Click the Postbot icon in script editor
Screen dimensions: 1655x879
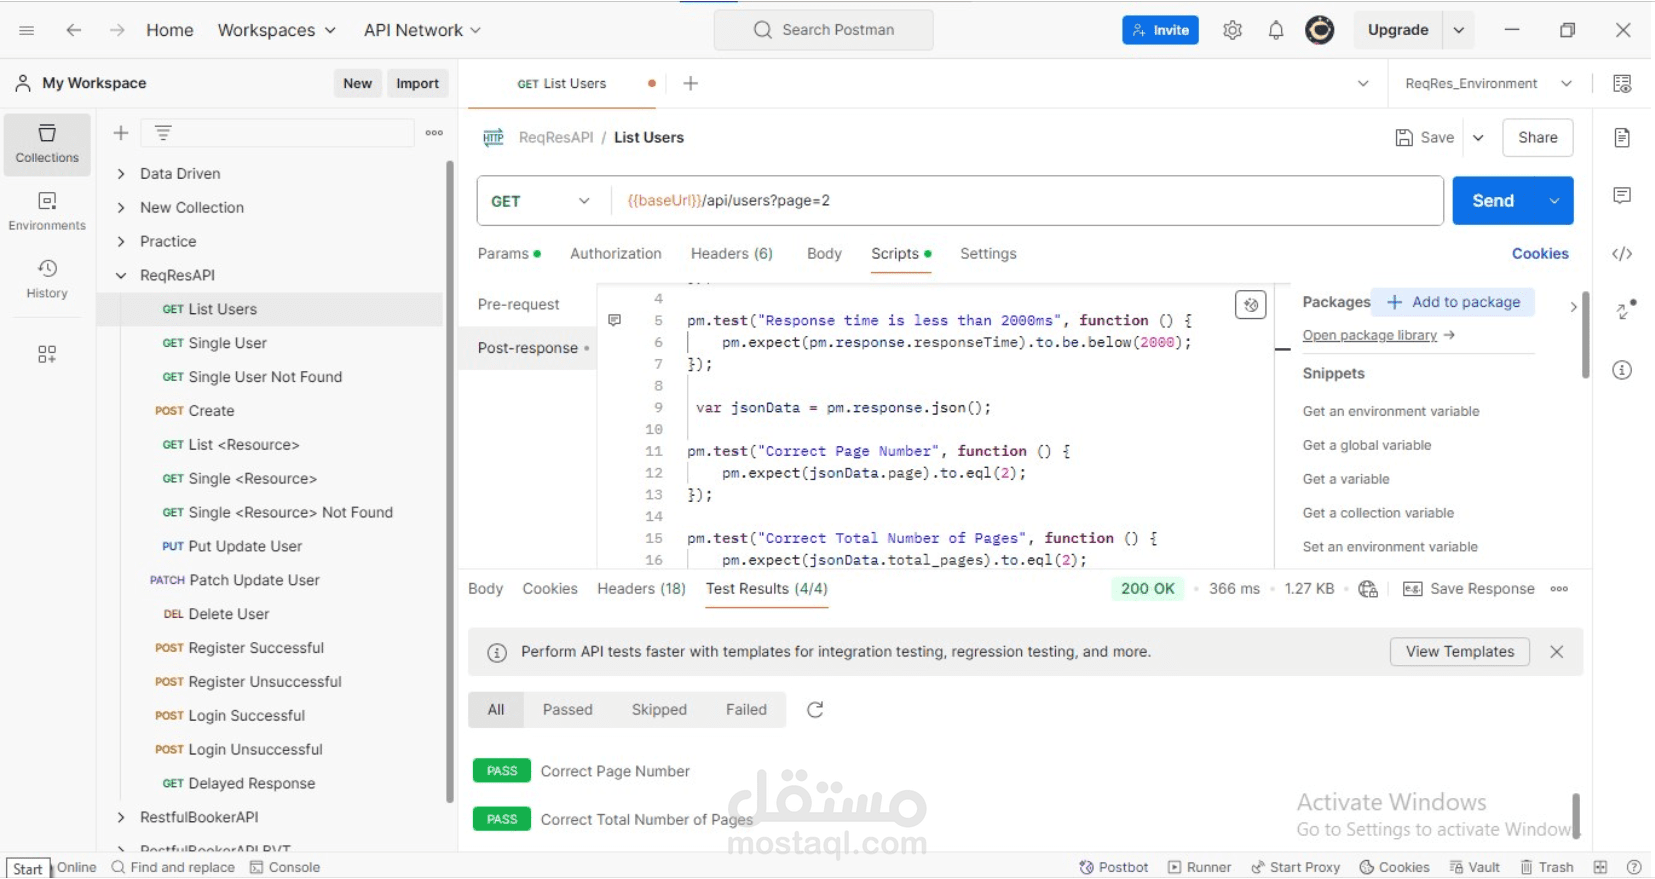1250,304
